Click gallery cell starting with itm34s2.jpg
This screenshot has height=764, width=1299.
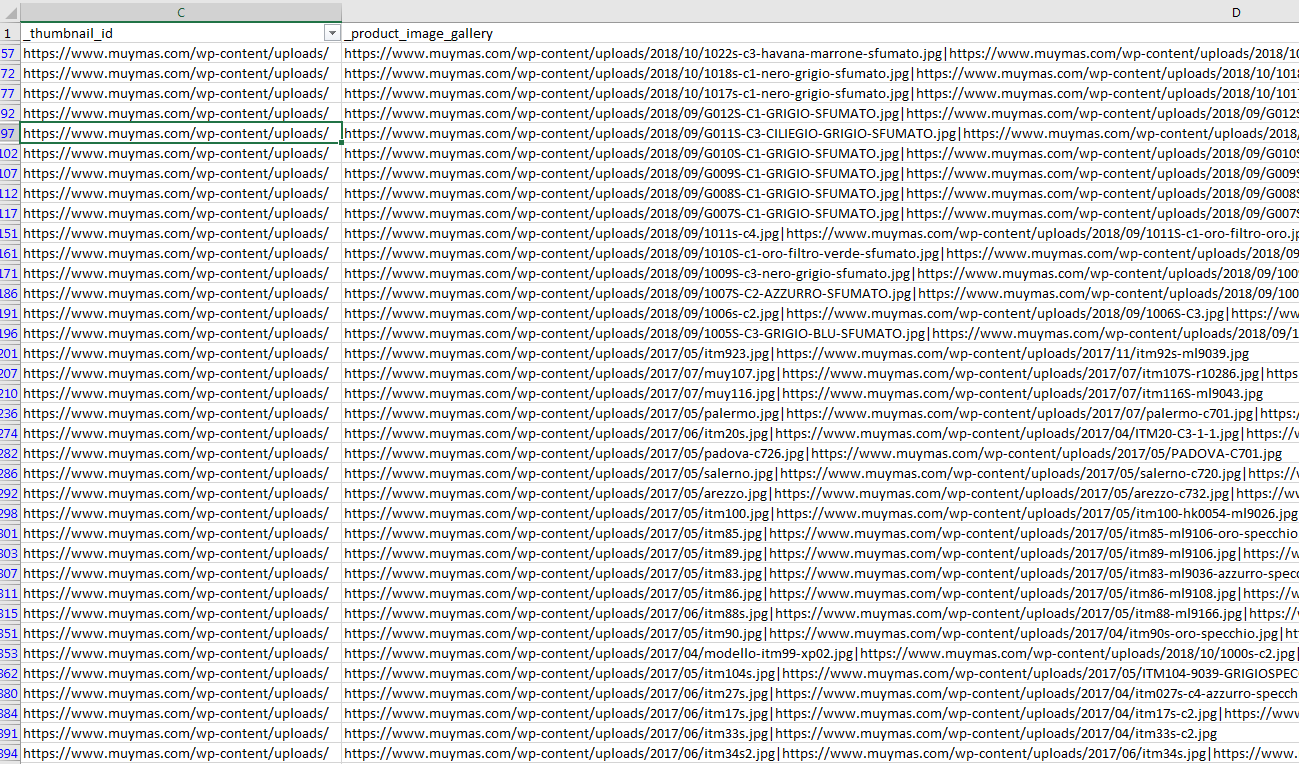click(820, 753)
